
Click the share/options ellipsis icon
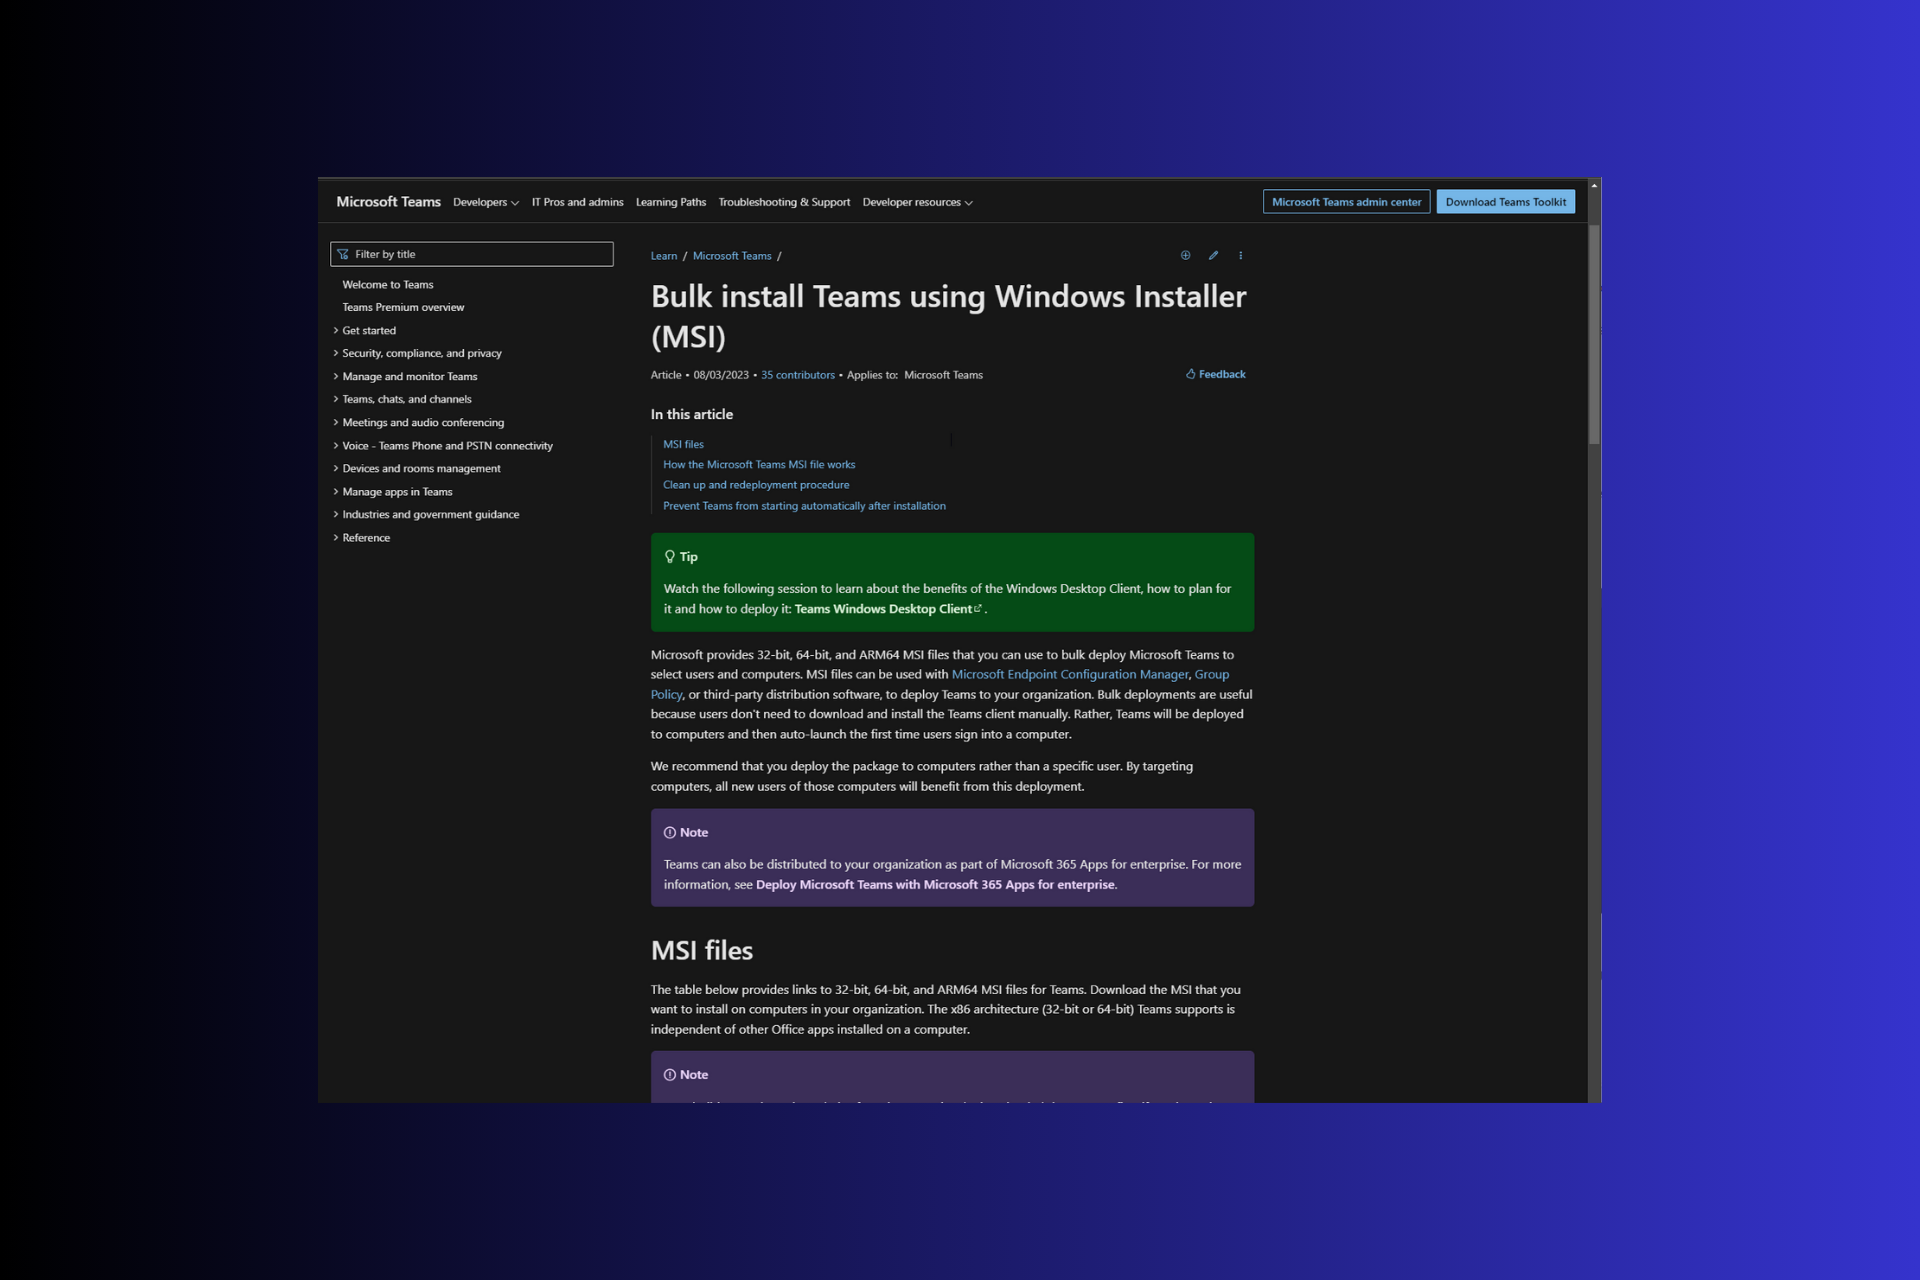[1240, 256]
